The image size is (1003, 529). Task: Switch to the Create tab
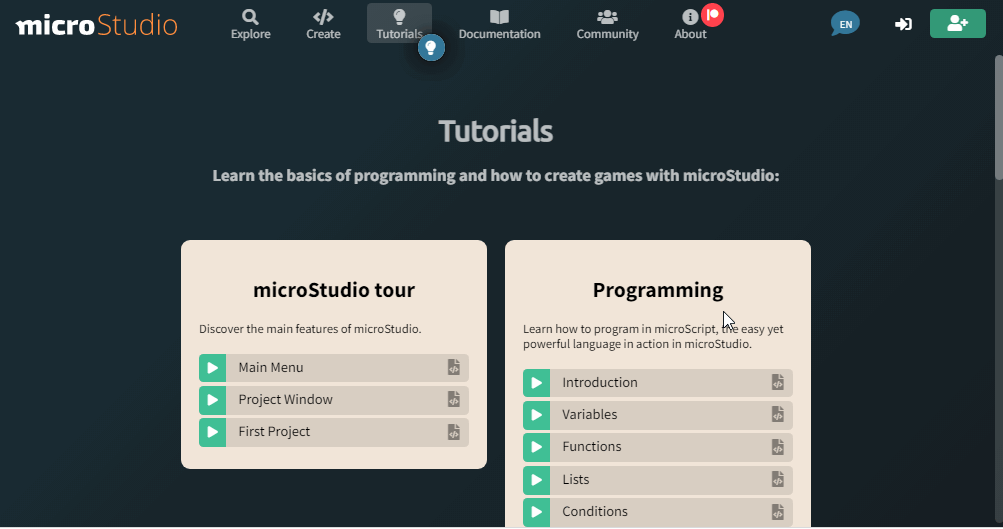pos(323,24)
